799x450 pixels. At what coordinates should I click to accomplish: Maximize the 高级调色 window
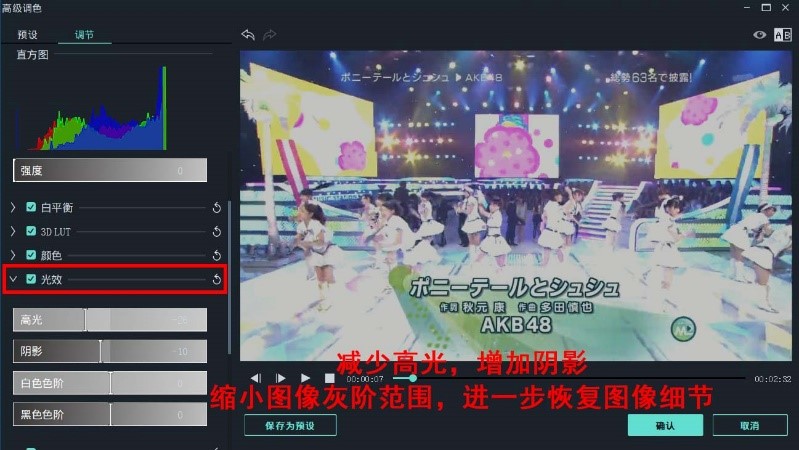point(766,7)
